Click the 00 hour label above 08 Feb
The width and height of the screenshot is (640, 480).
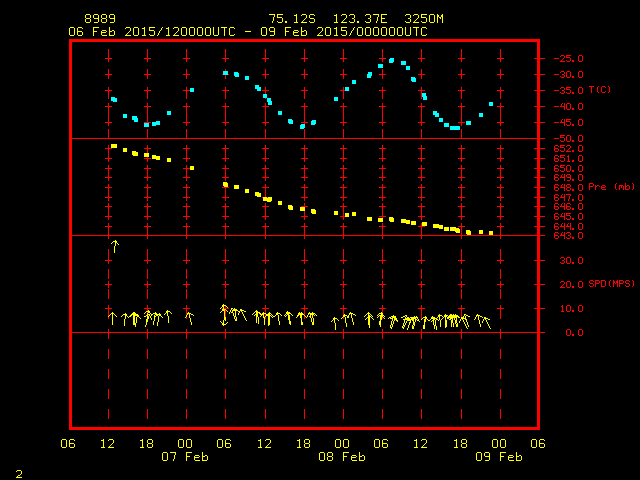342,443
